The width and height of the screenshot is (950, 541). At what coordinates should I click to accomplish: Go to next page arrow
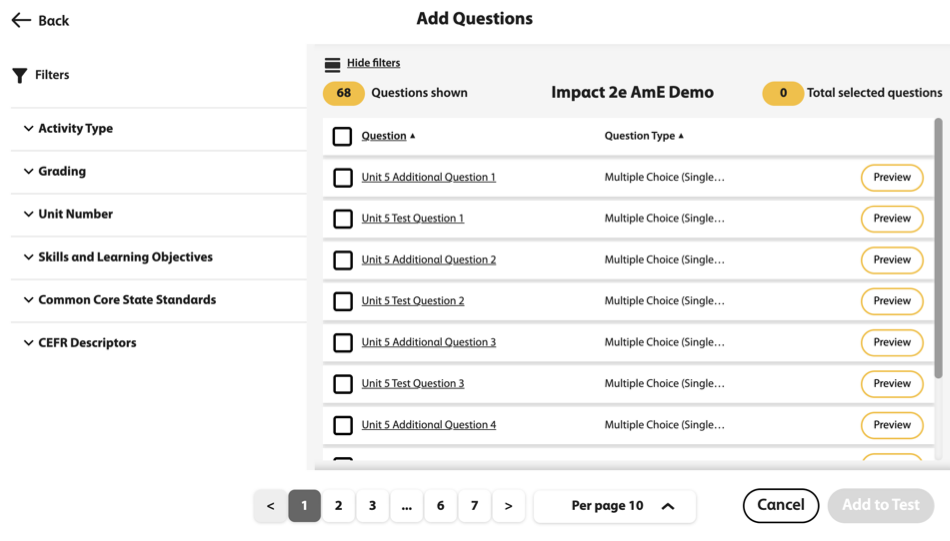(508, 506)
